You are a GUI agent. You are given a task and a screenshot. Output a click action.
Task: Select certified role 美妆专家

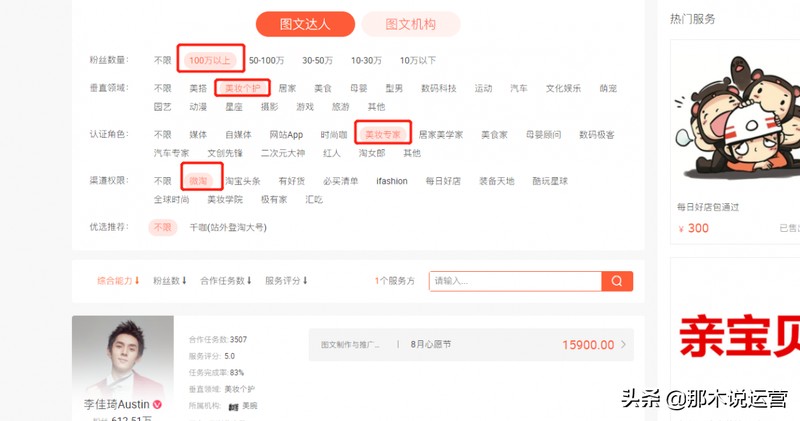point(383,135)
